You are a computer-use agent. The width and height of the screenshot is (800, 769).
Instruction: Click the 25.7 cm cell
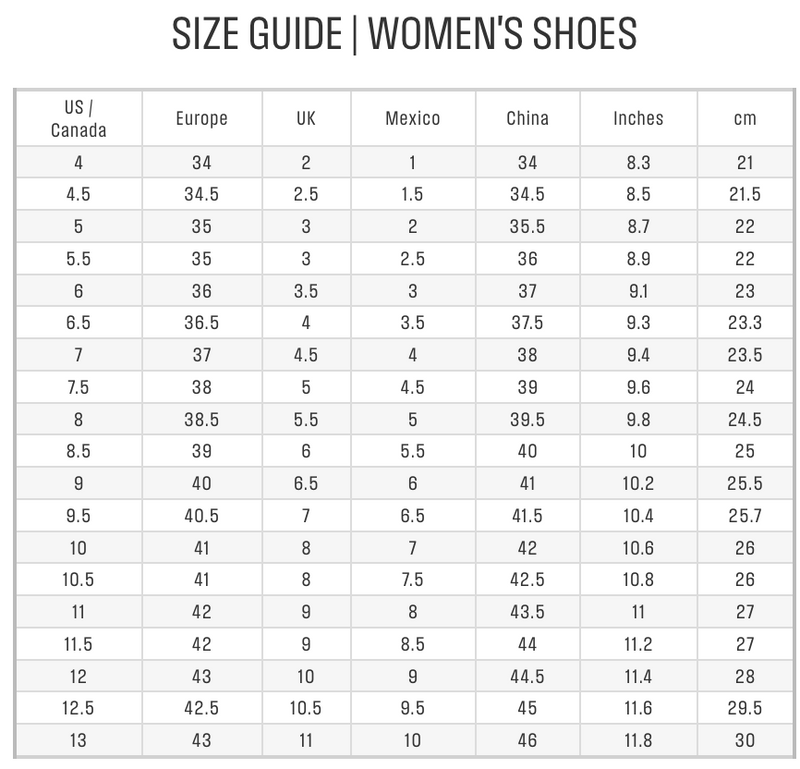[744, 516]
